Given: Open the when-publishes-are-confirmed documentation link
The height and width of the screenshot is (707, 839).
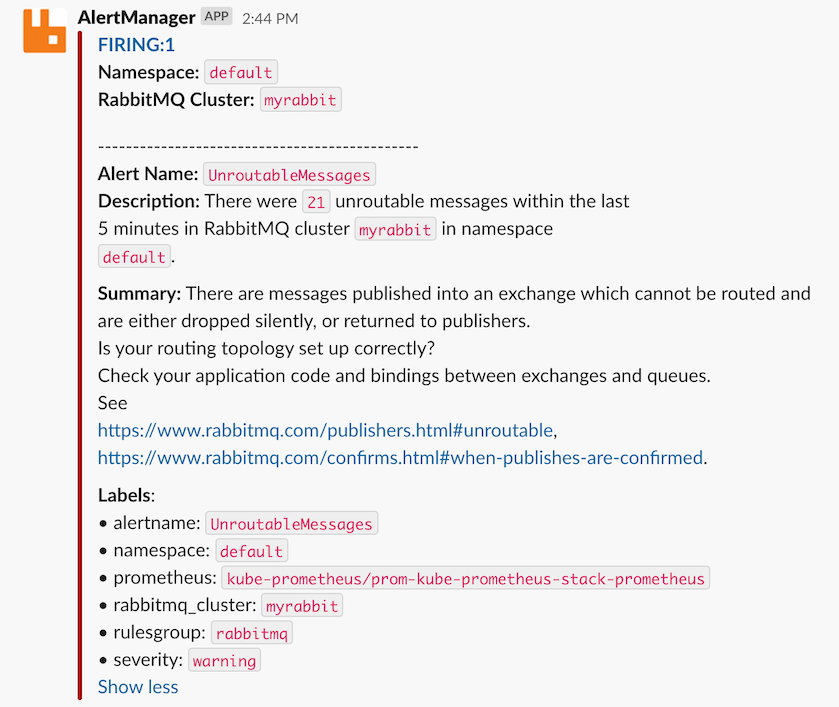Looking at the screenshot, I should click(x=401, y=458).
